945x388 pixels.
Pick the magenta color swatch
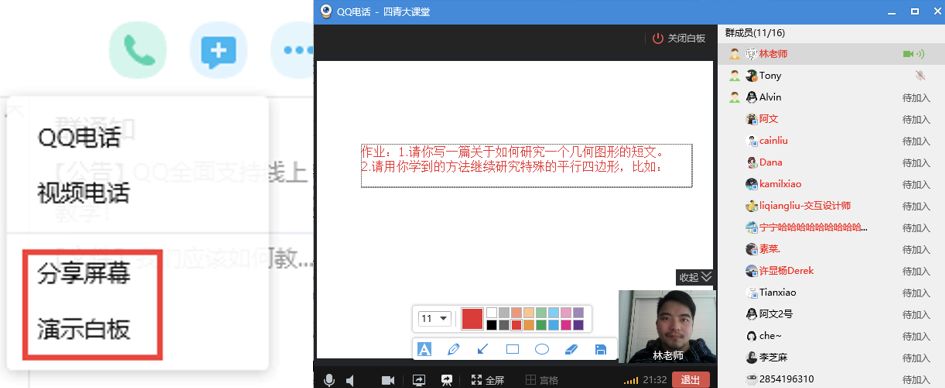(x=566, y=325)
